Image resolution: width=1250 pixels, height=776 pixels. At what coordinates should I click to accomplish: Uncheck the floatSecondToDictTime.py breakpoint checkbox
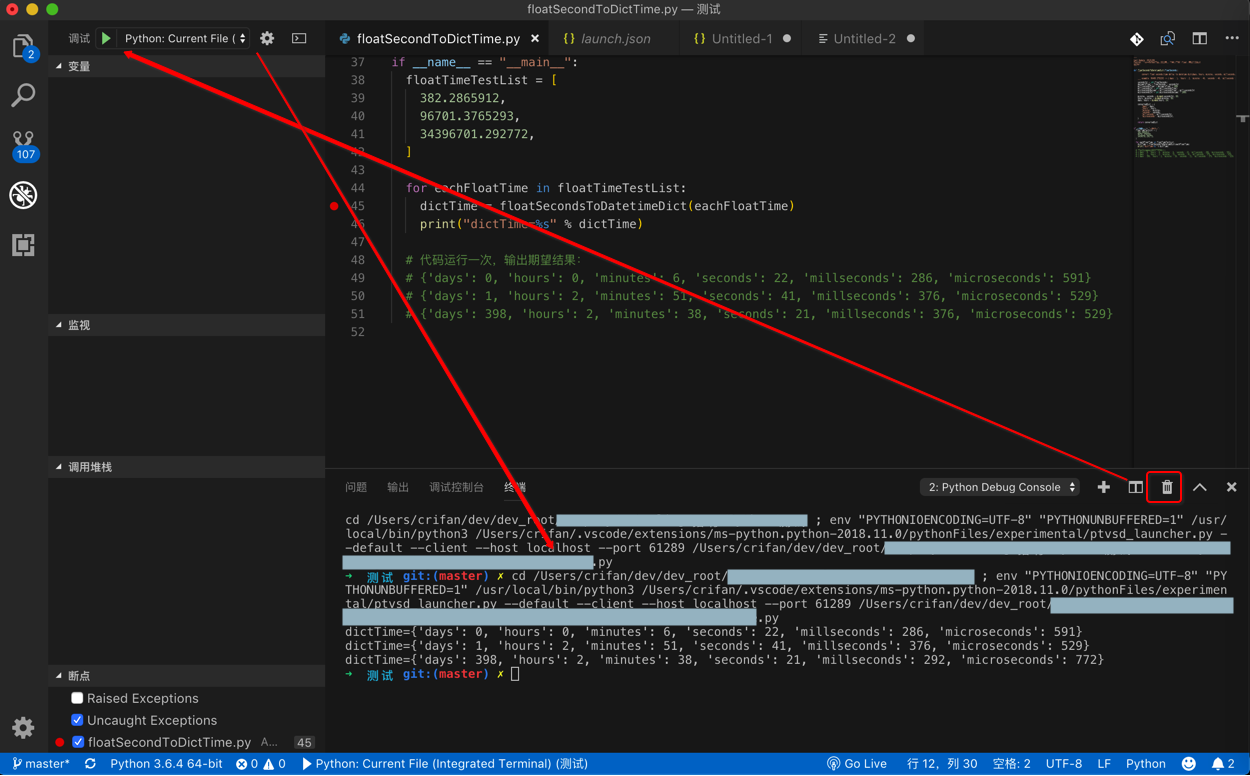point(78,742)
